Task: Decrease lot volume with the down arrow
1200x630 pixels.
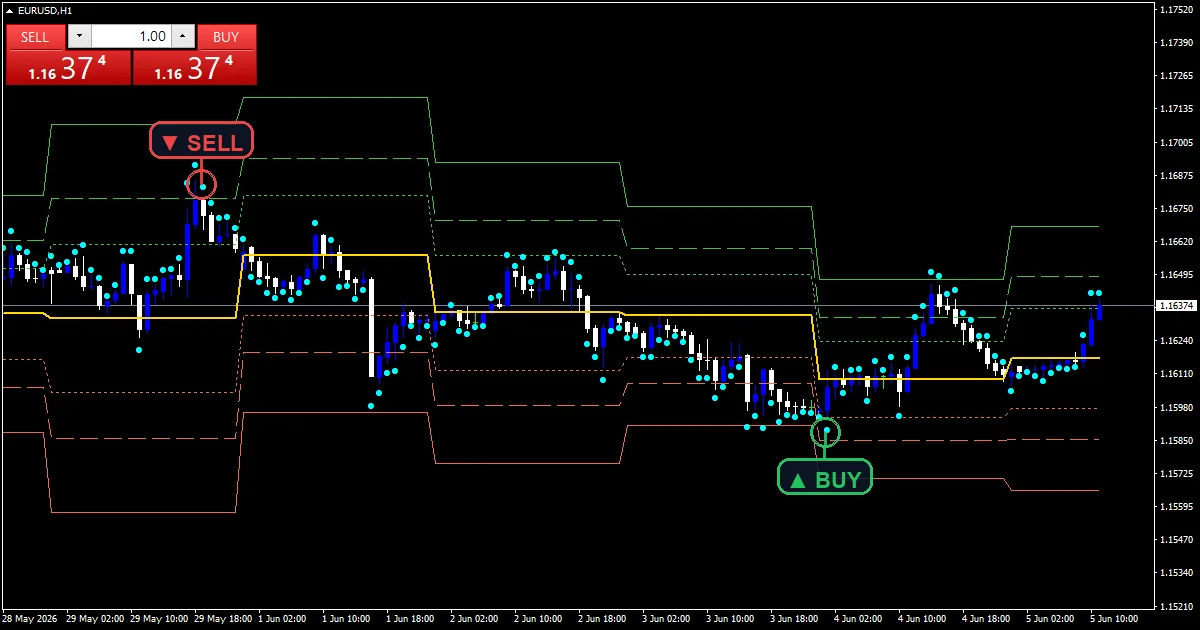Action: [x=79, y=37]
